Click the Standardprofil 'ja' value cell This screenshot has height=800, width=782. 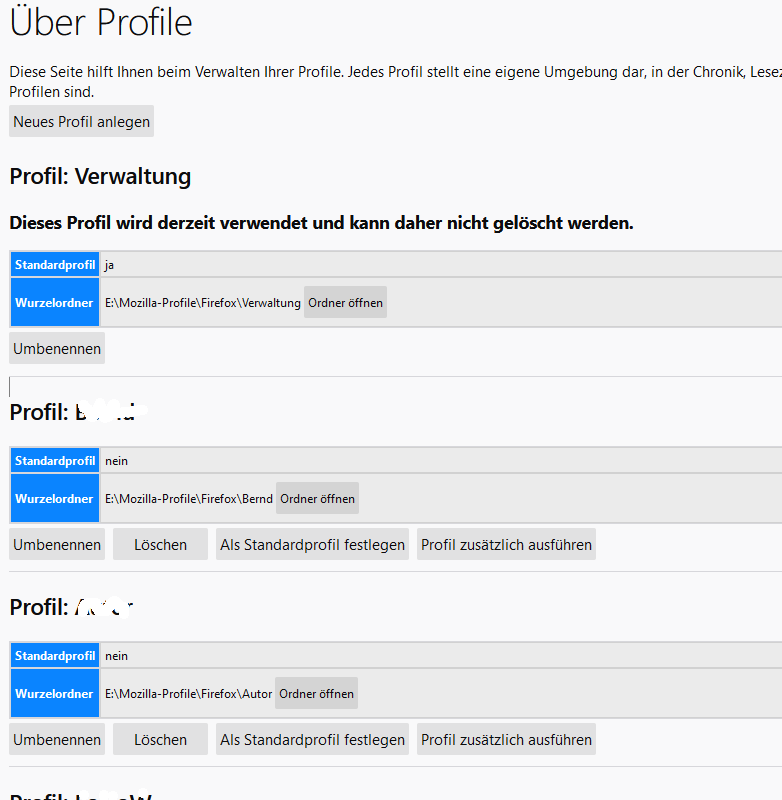[x=109, y=265]
